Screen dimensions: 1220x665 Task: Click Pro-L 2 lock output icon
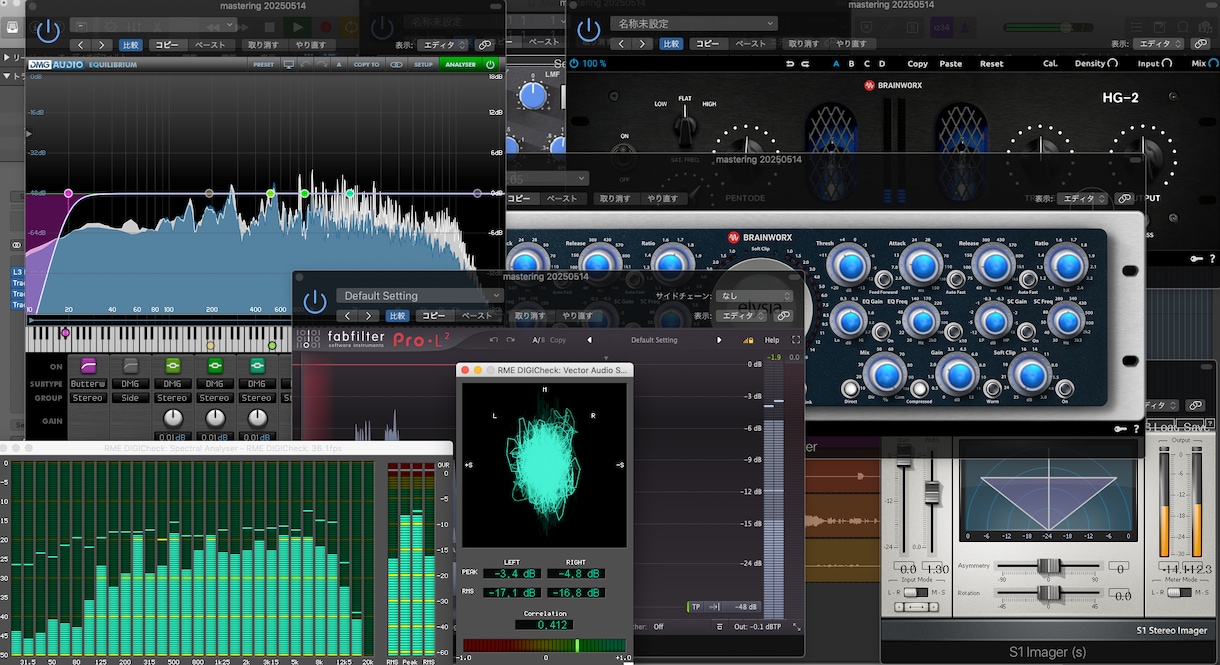point(747,340)
